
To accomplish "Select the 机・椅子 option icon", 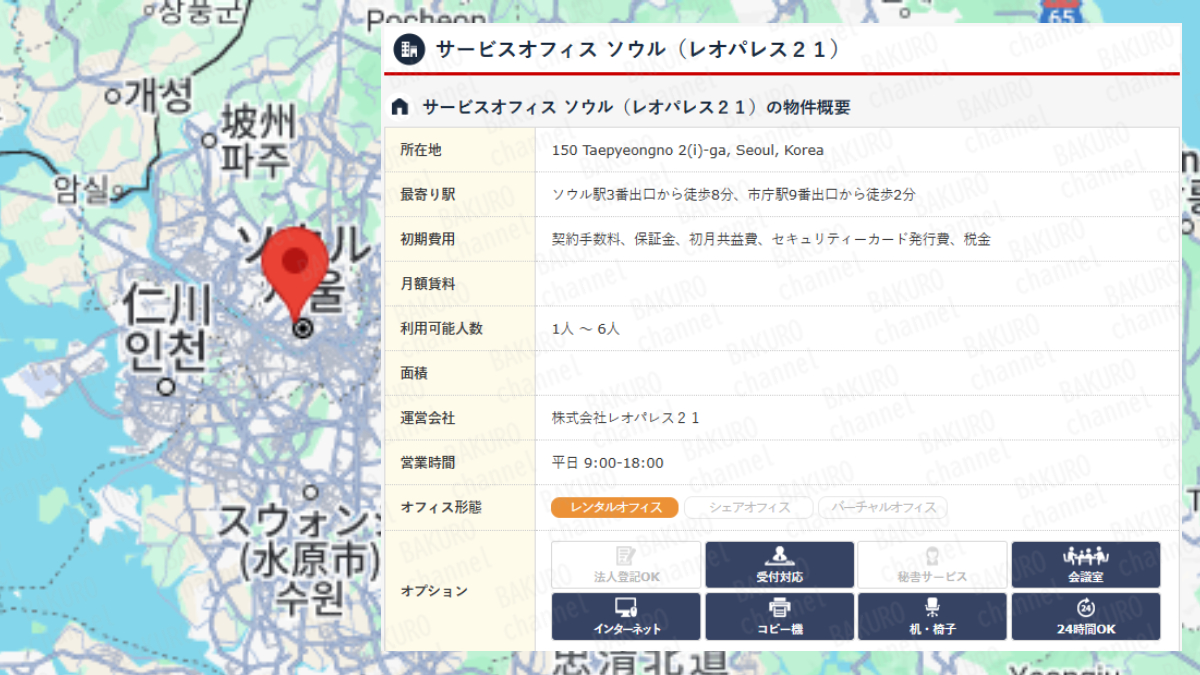I will pyautogui.click(x=933, y=616).
